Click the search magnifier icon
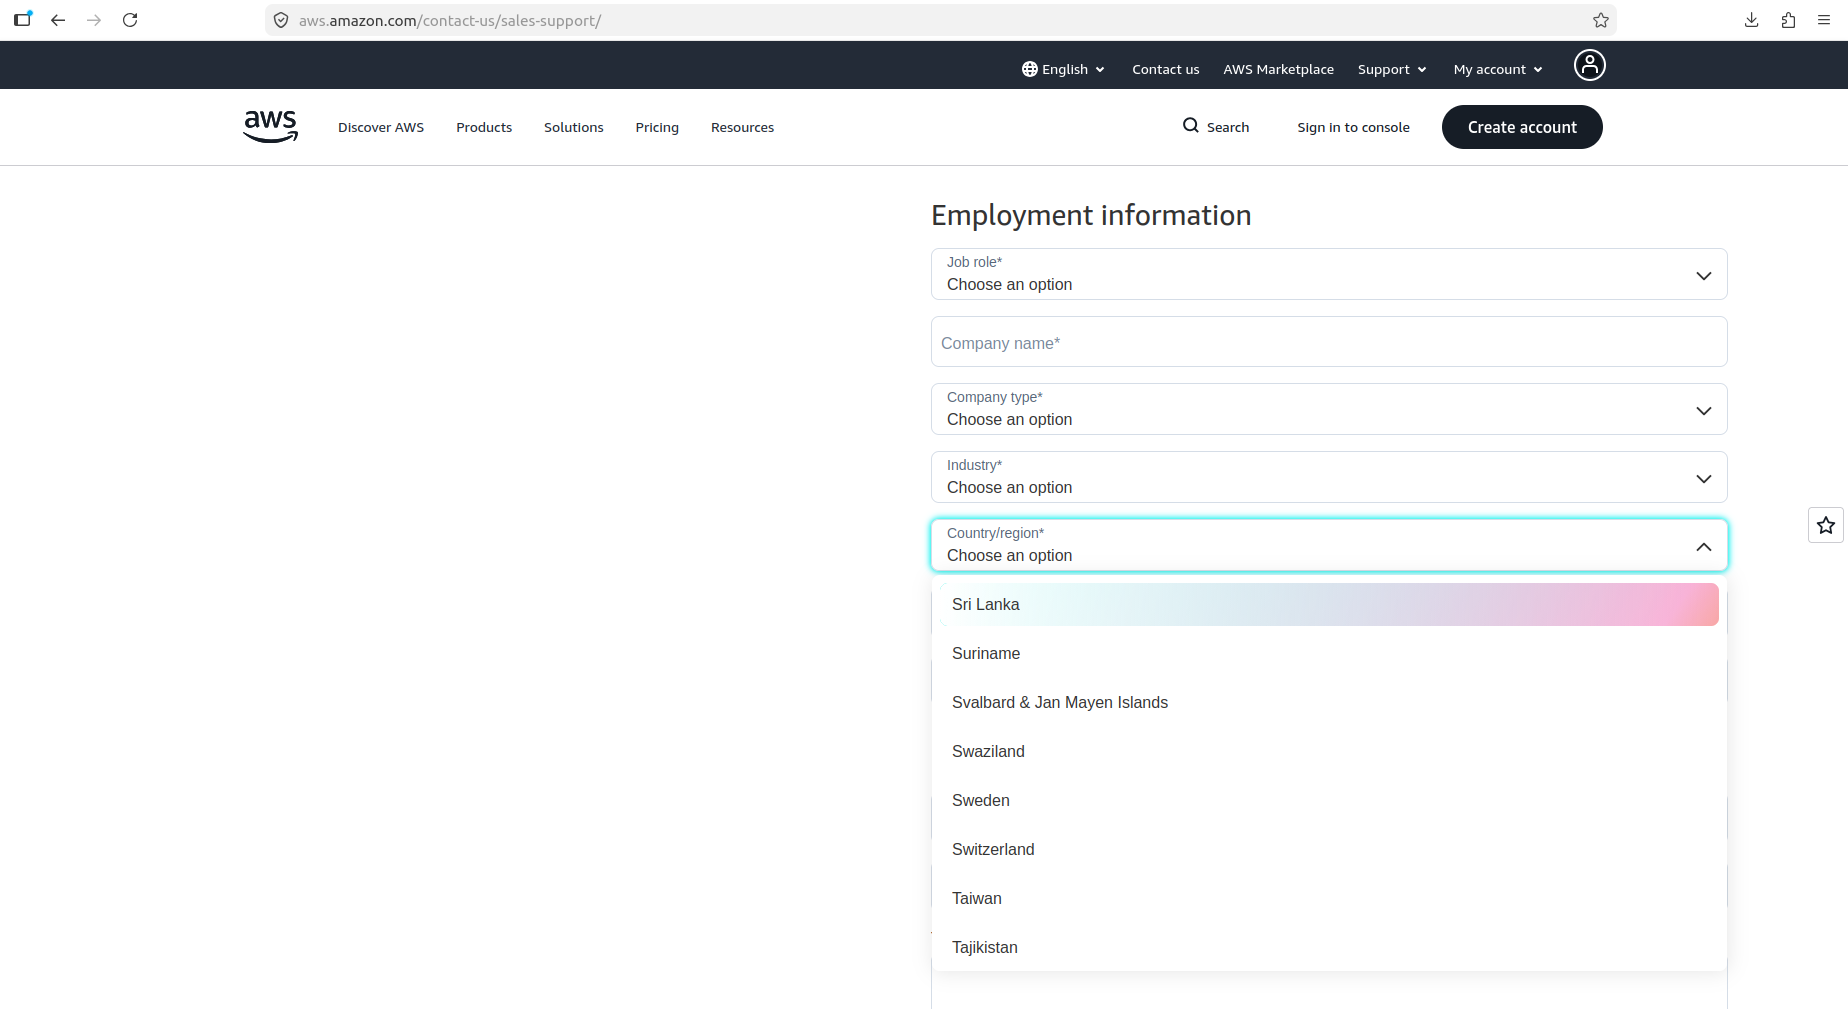 click(1190, 126)
